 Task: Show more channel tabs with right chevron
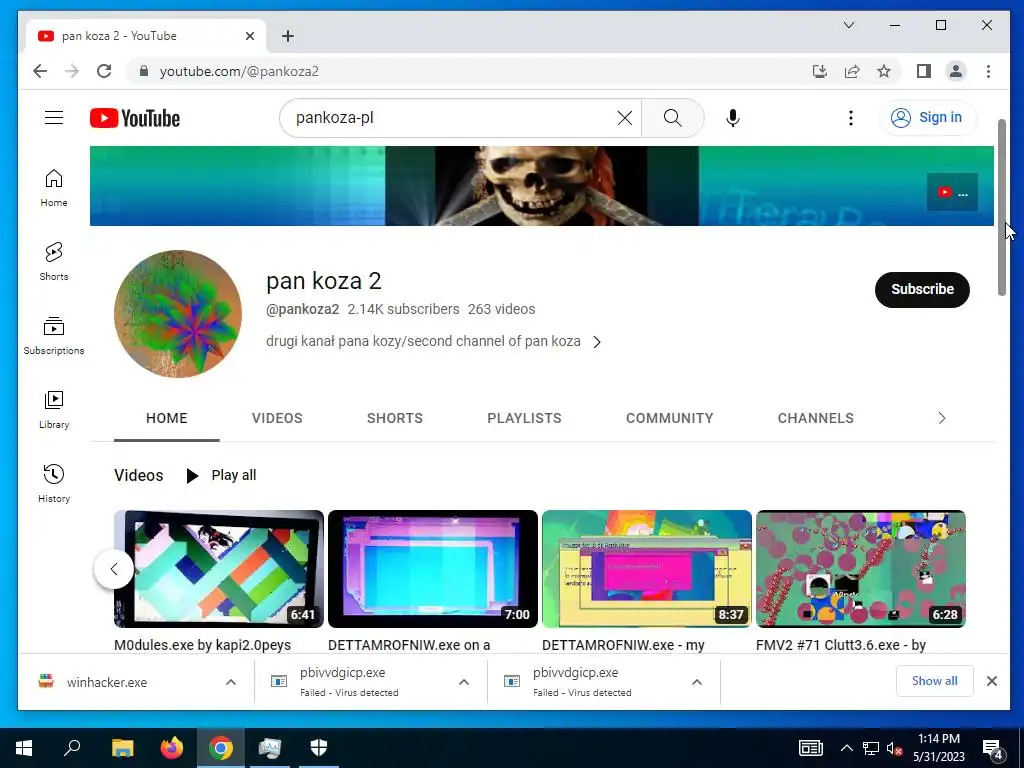tap(941, 418)
